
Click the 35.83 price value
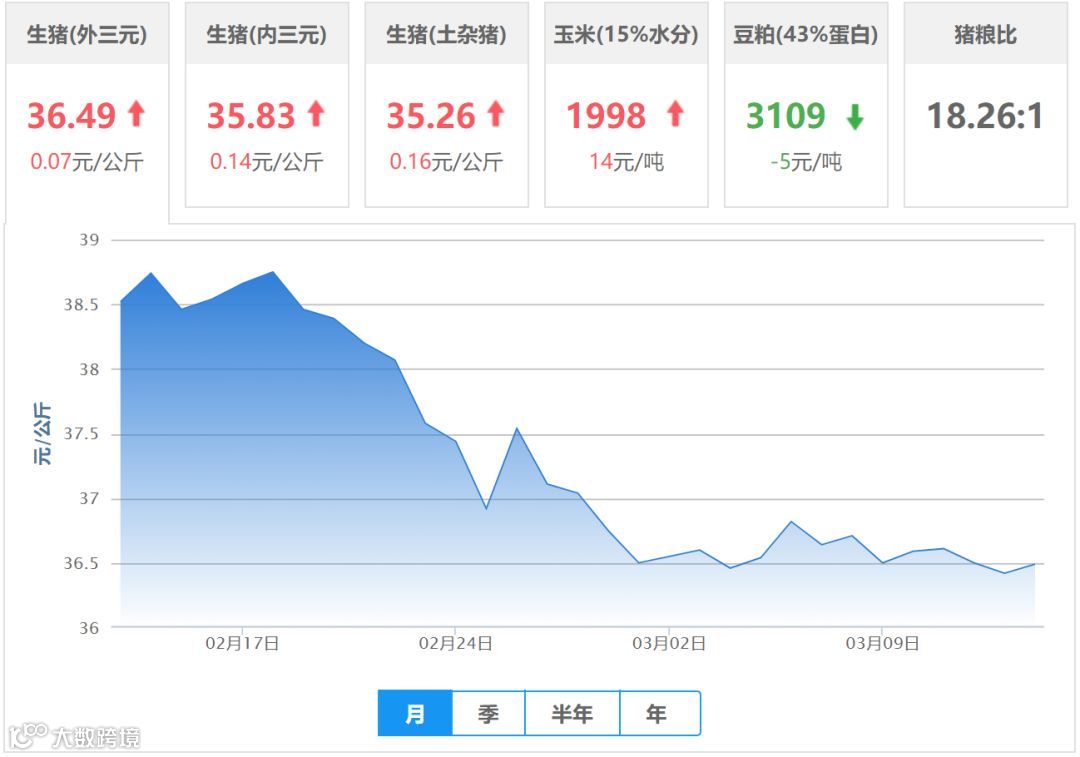251,116
